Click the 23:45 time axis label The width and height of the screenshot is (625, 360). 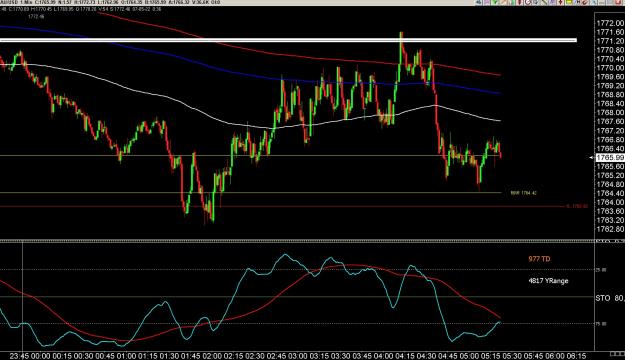click(19, 356)
